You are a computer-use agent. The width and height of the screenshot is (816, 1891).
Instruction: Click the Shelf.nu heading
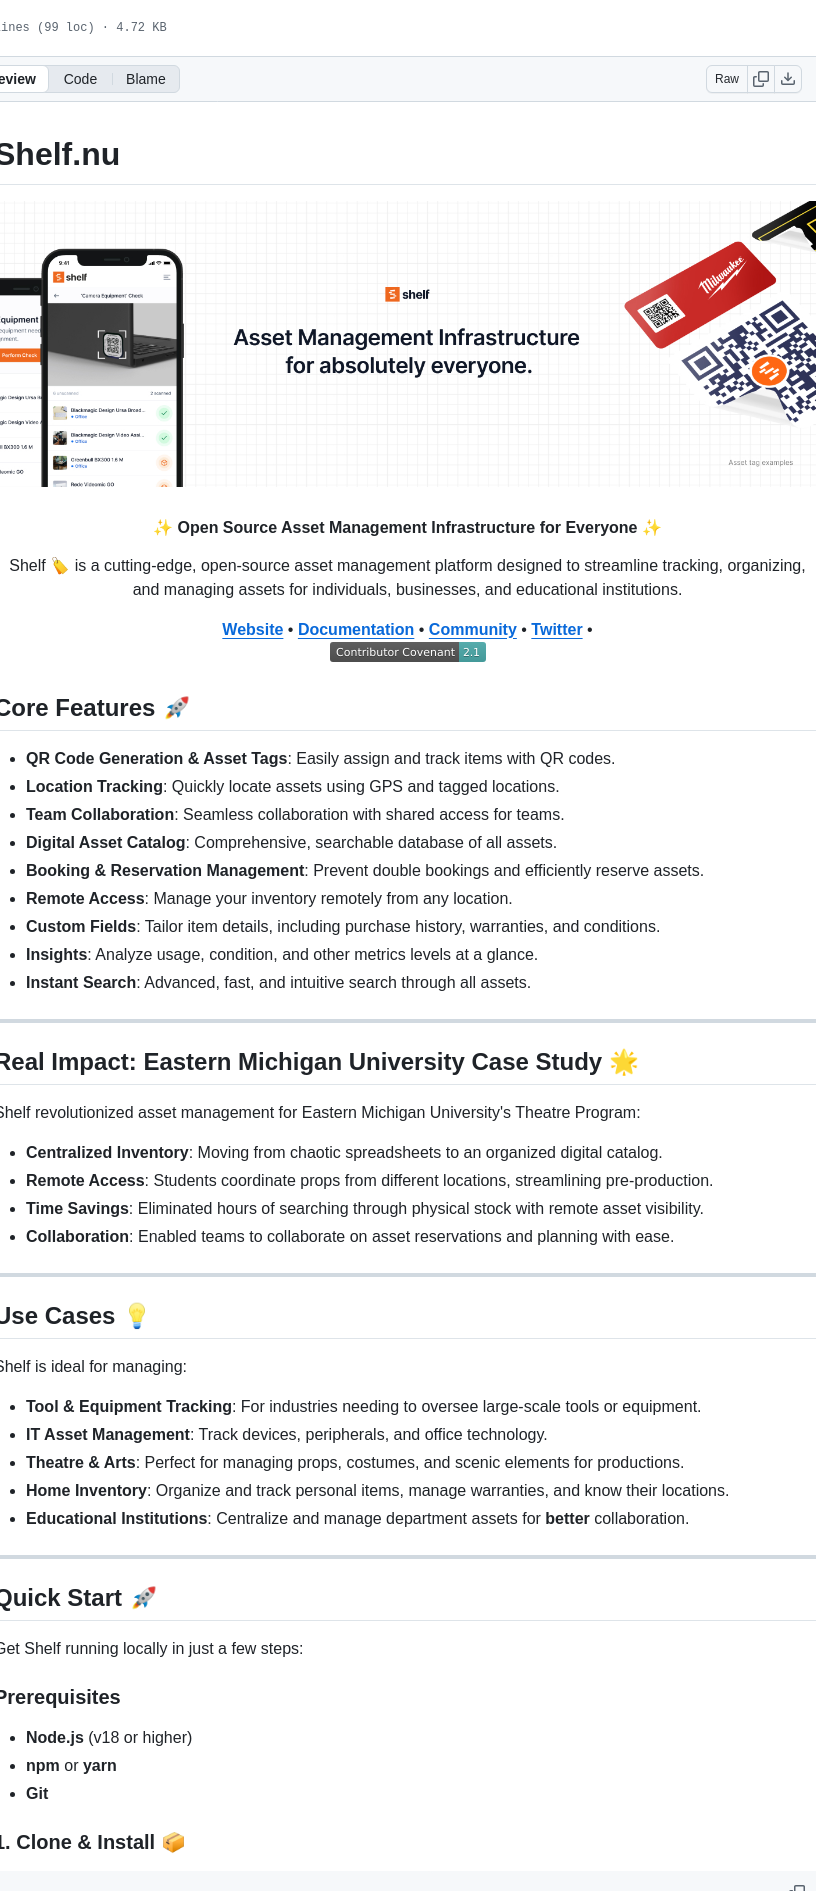[x=58, y=154]
